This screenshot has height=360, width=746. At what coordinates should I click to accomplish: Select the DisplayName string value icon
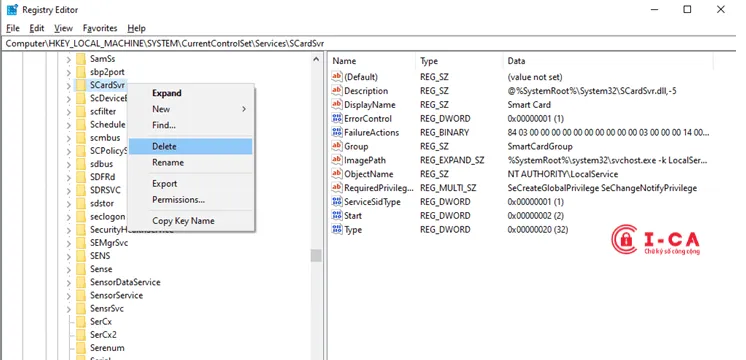click(x=337, y=105)
